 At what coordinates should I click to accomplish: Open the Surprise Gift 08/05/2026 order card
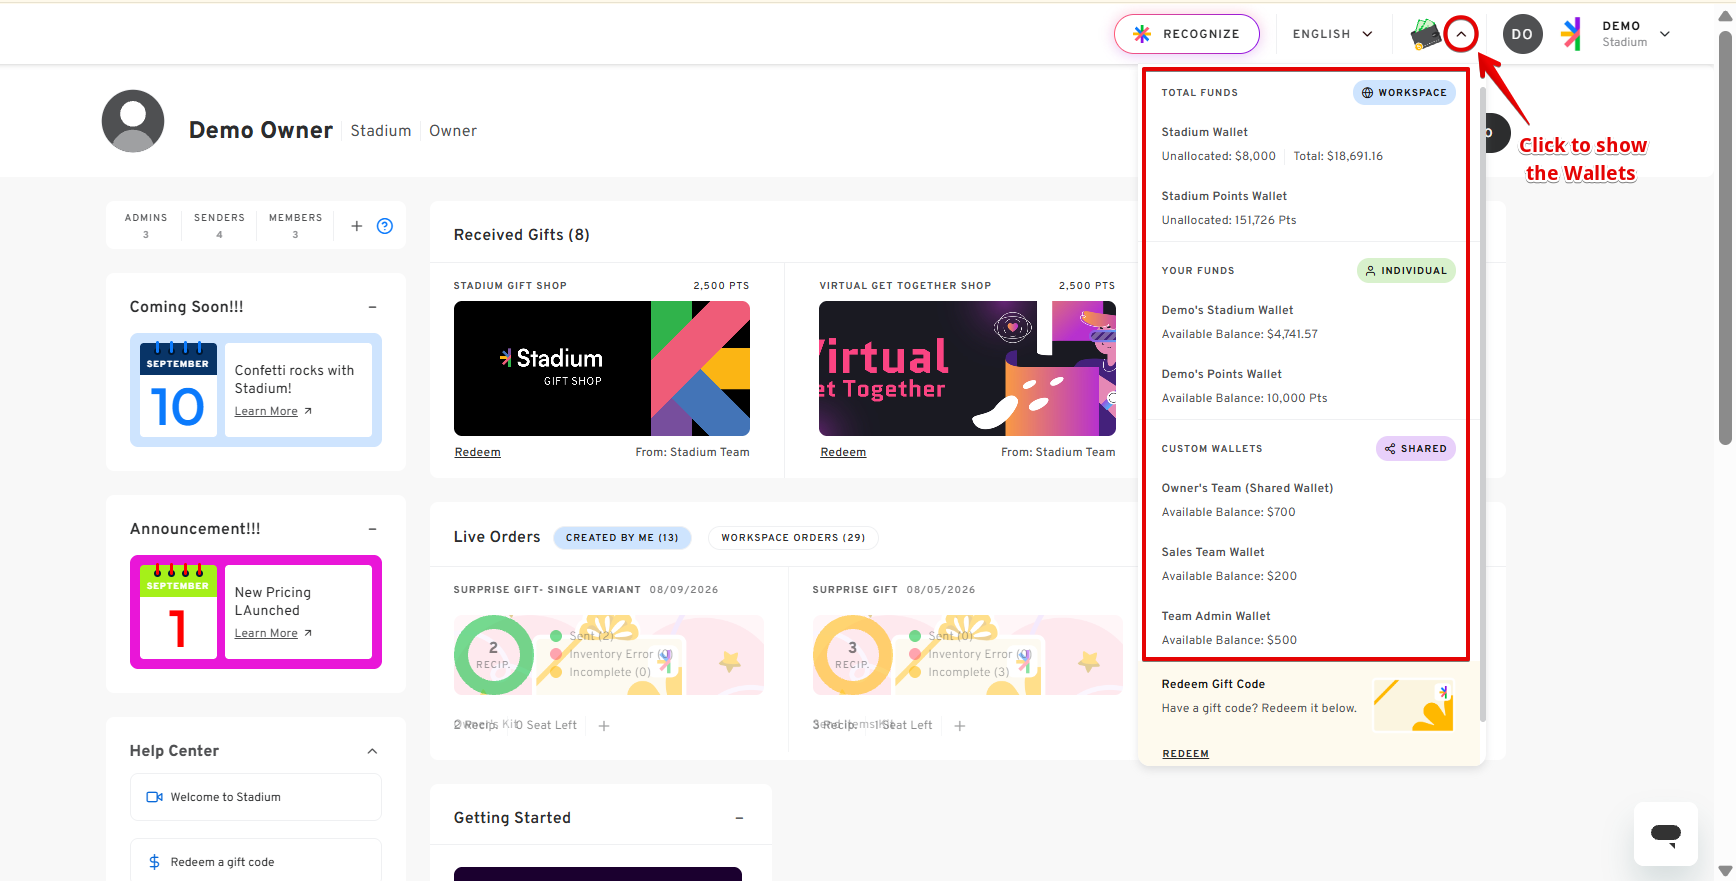[x=967, y=655]
